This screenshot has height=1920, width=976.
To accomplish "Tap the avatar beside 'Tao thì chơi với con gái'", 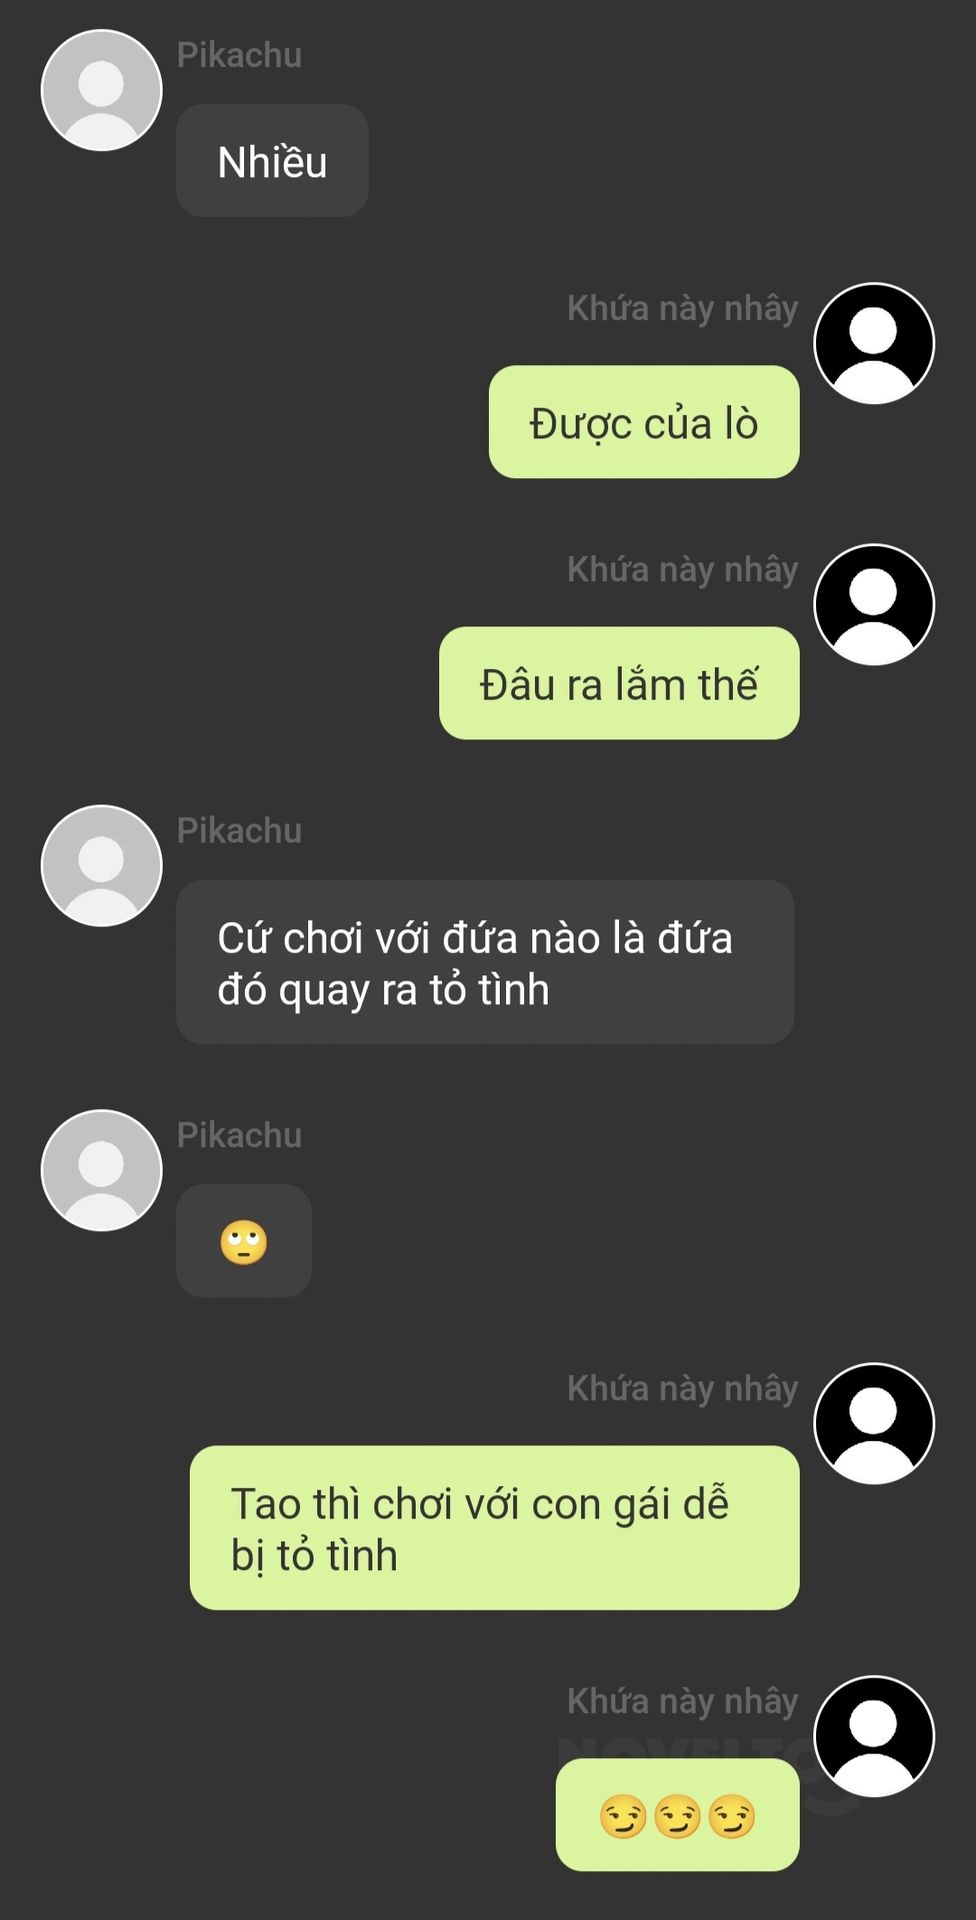I will (x=874, y=1423).
